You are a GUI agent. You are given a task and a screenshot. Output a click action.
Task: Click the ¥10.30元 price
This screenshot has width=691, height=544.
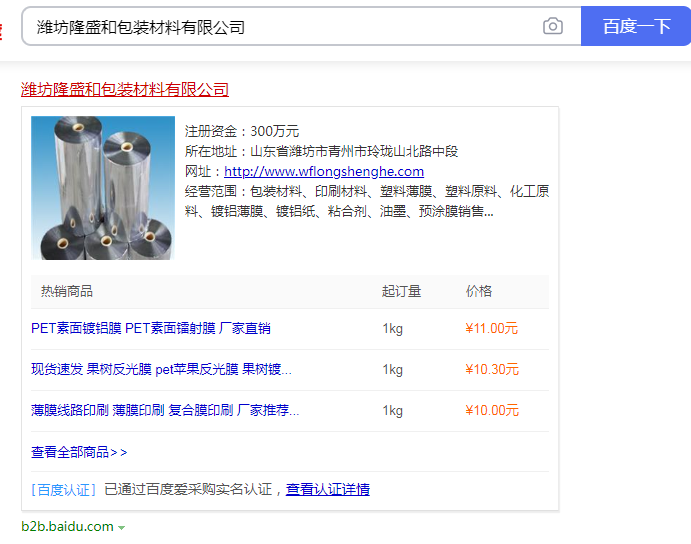click(492, 369)
